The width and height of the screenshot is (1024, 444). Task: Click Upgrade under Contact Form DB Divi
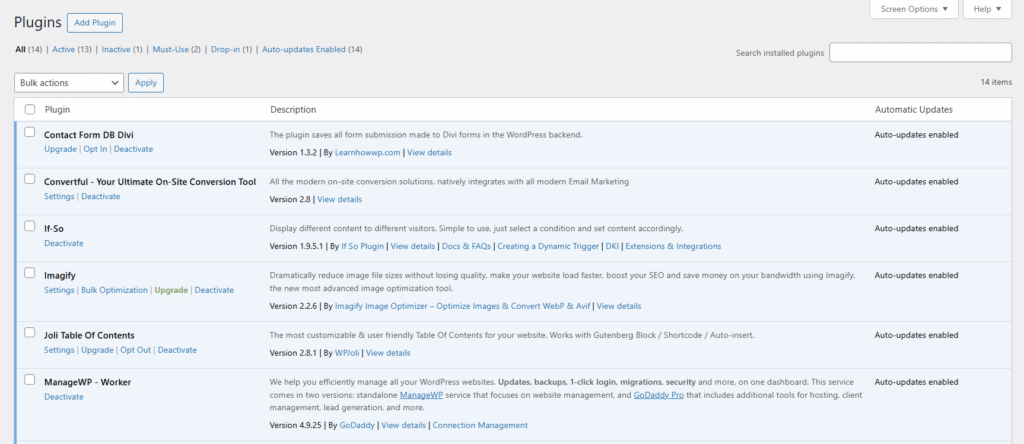point(60,149)
